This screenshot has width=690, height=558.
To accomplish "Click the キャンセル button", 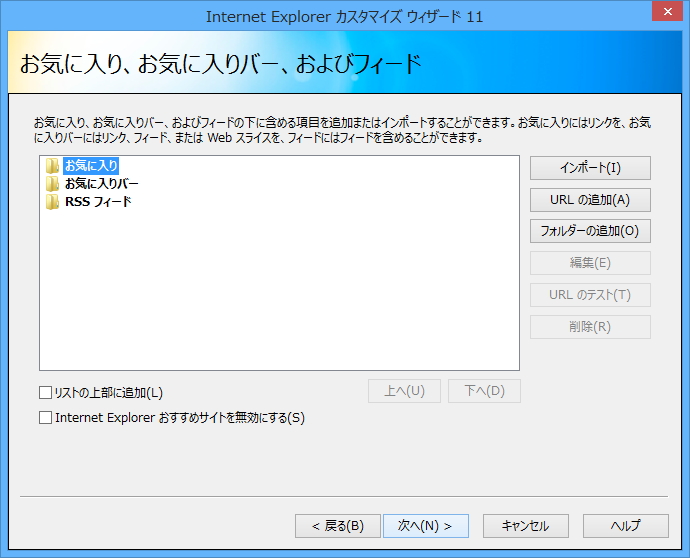I will [x=525, y=526].
